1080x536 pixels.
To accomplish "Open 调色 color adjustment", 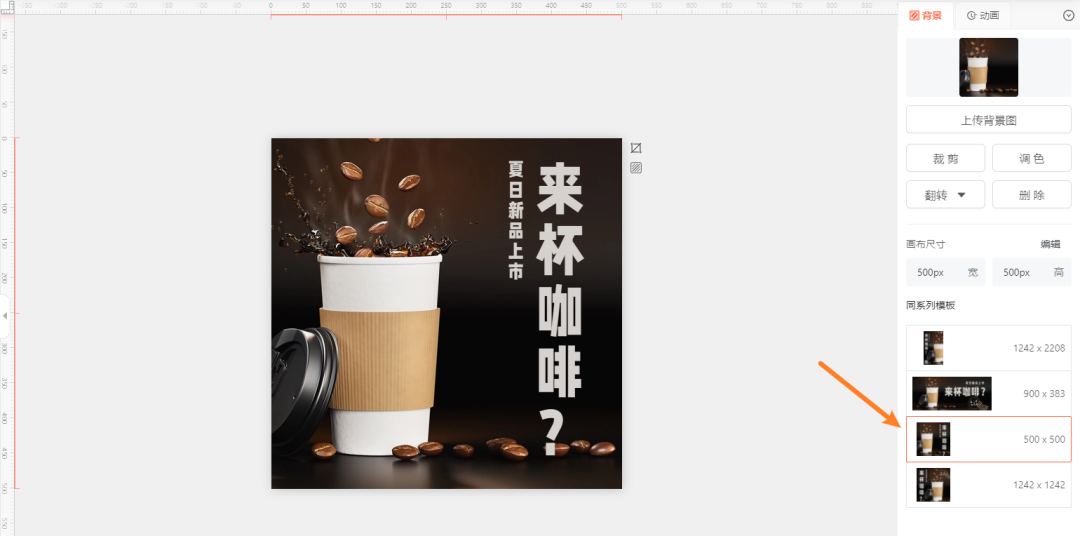I will pyautogui.click(x=1031, y=158).
